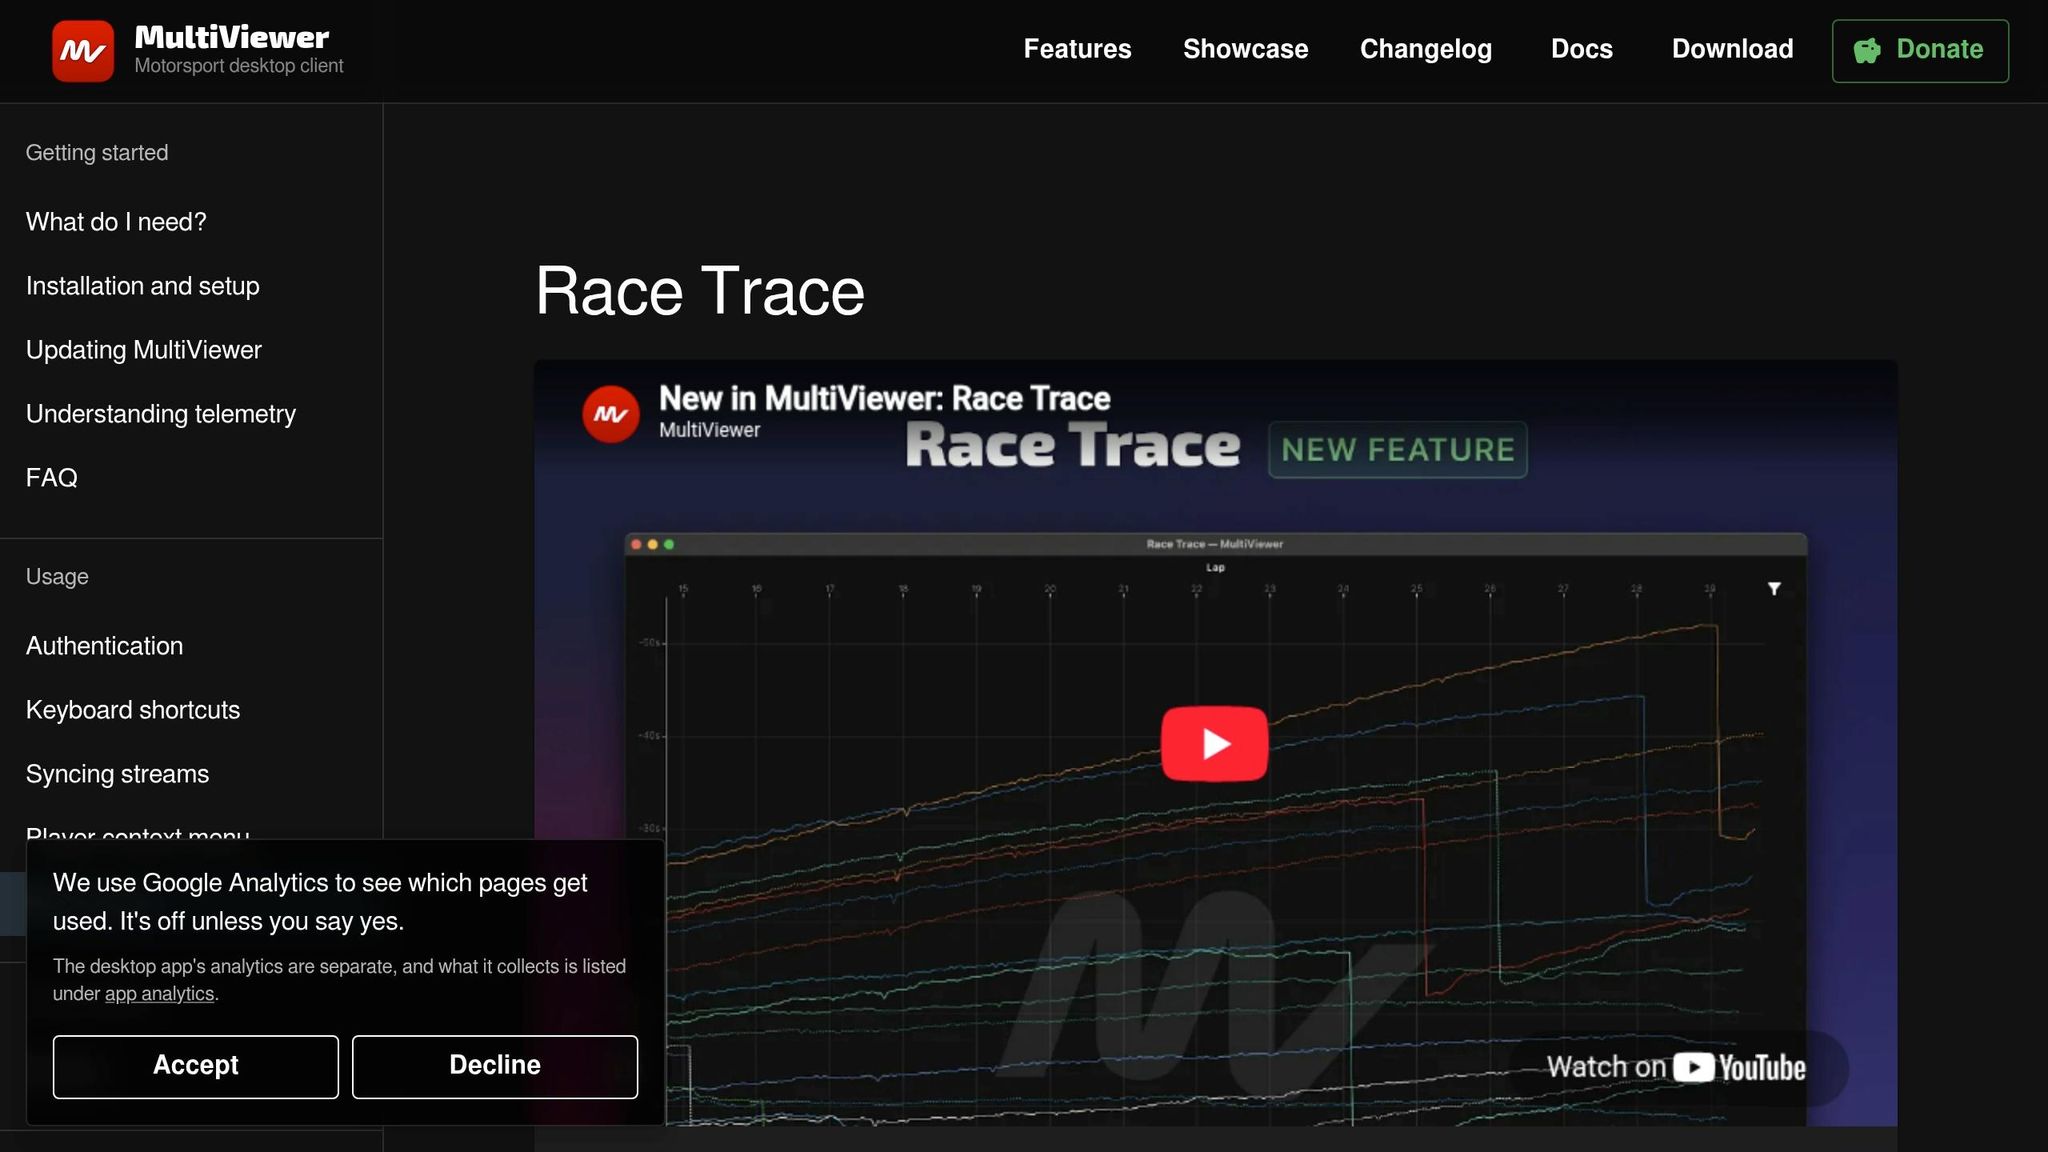The image size is (2048, 1152).
Task: Click the MultiViewer channel name in video
Action: (x=709, y=430)
